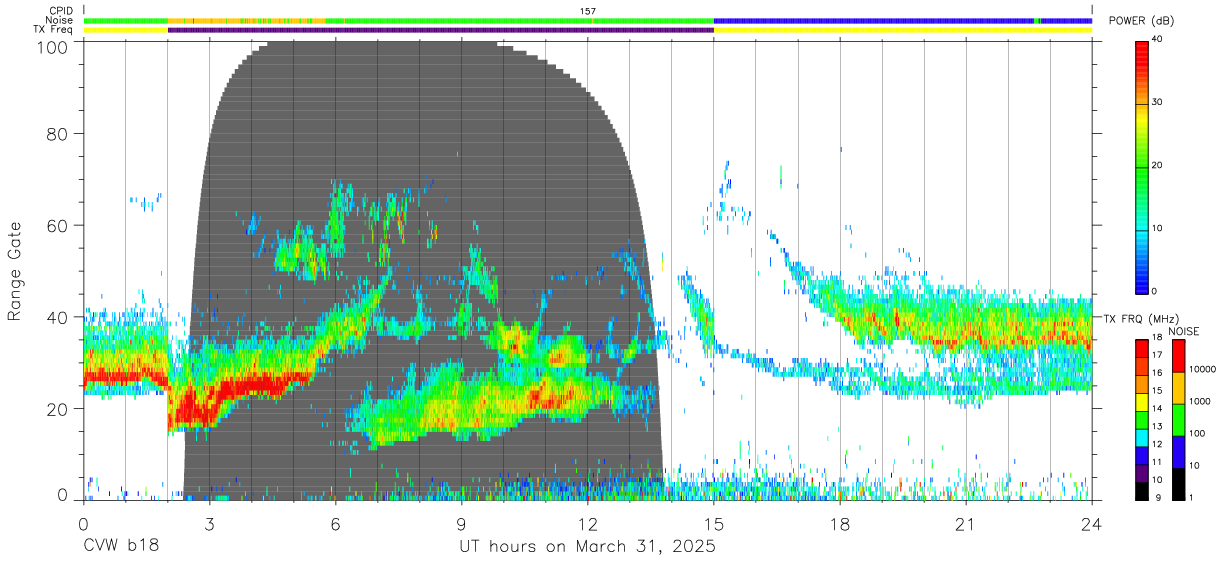Click the 9 UT hour tick label

click(x=461, y=523)
